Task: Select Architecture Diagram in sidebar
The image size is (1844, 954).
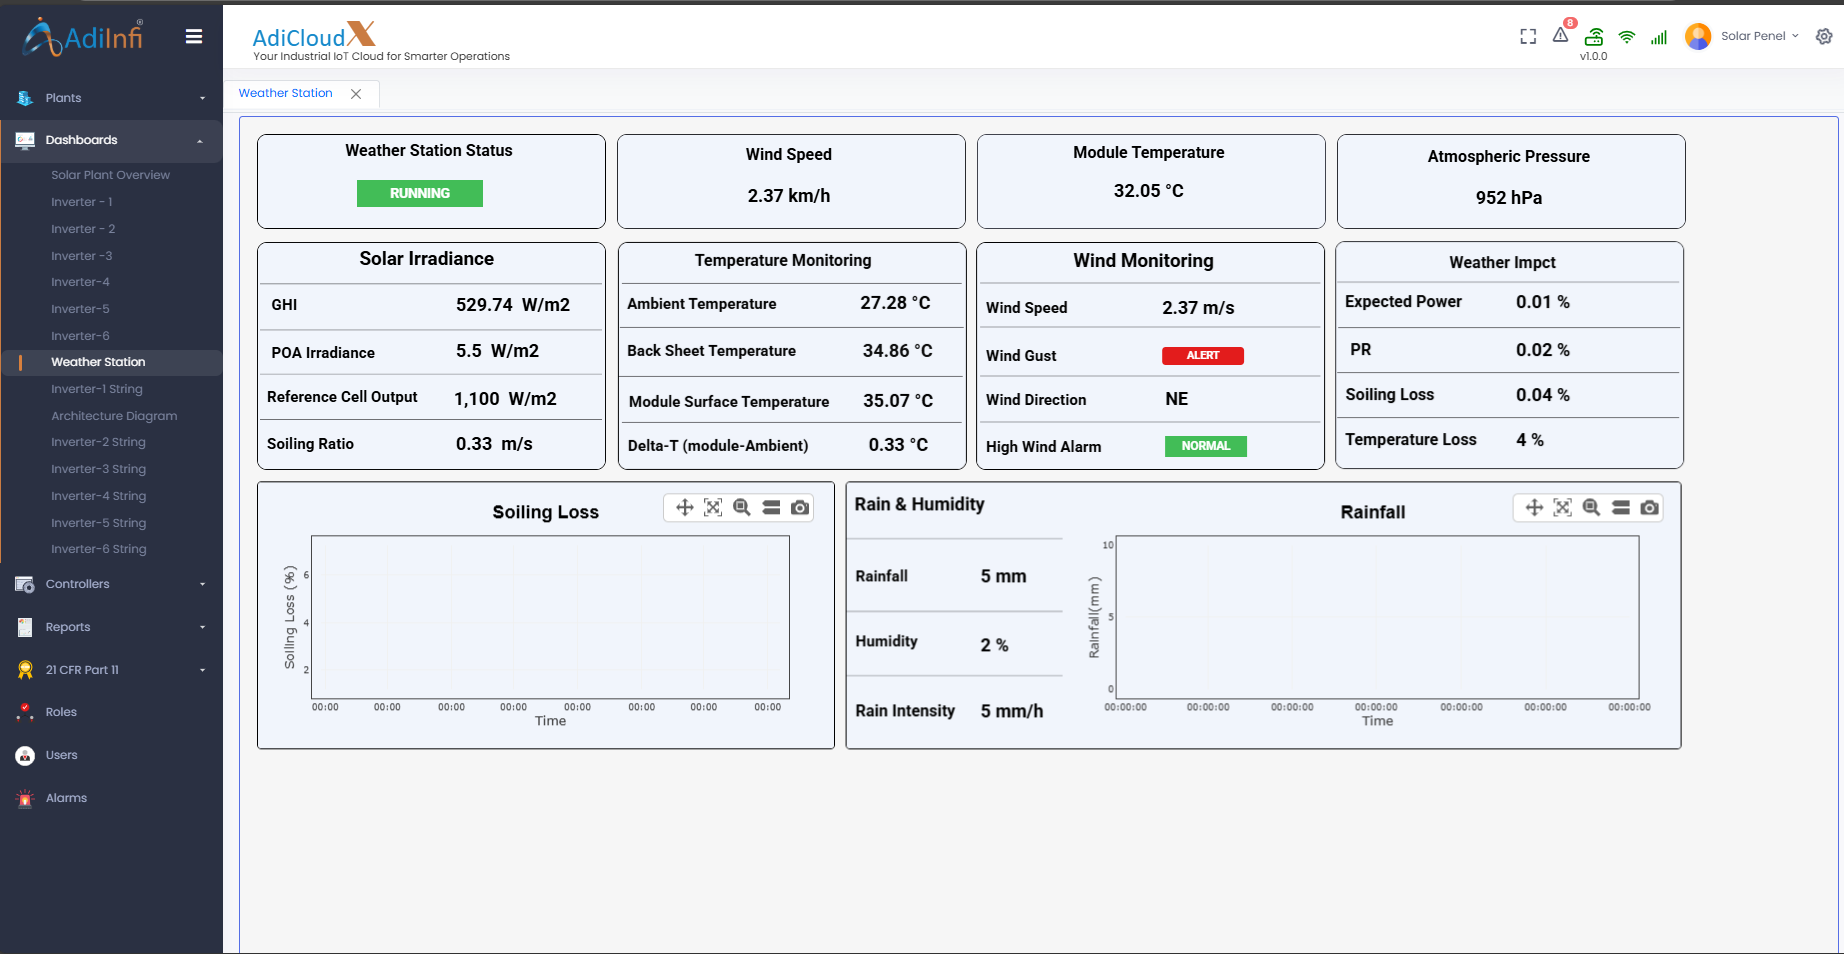Action: (x=114, y=416)
